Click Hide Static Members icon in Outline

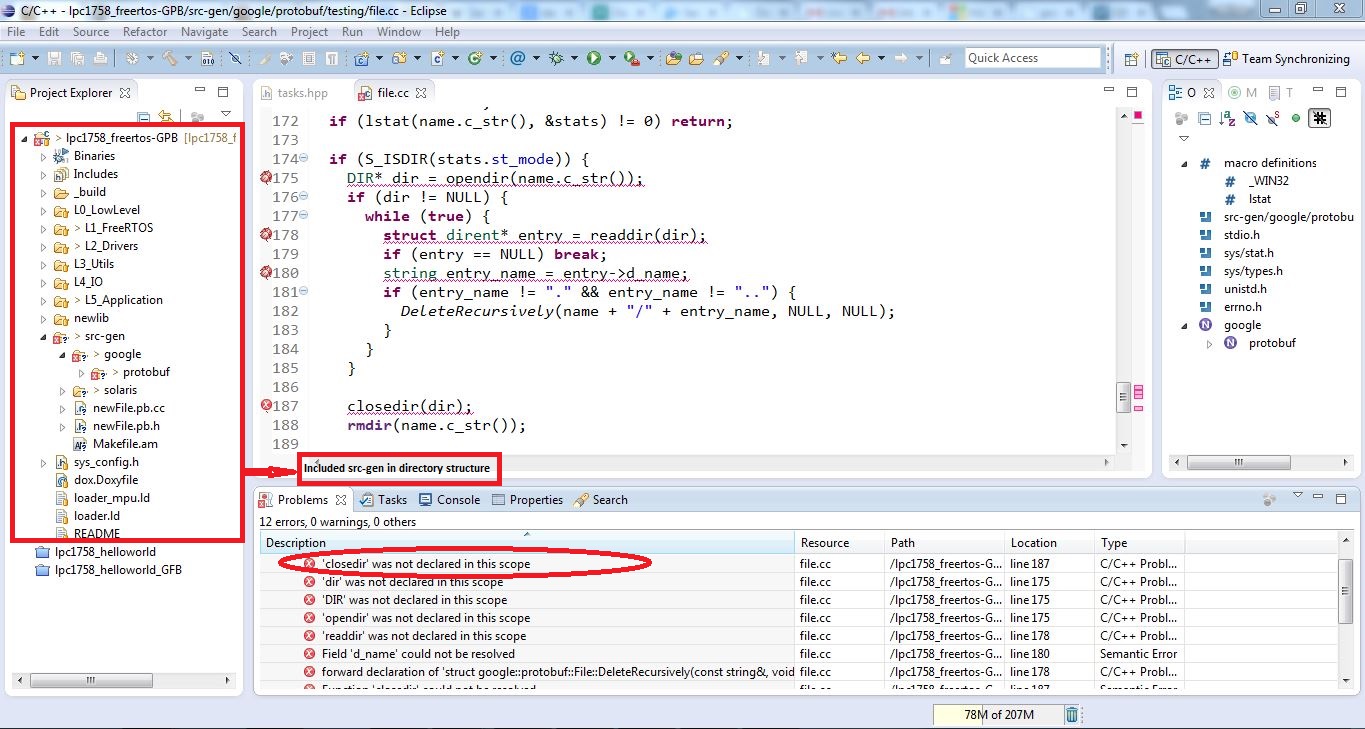point(1272,119)
